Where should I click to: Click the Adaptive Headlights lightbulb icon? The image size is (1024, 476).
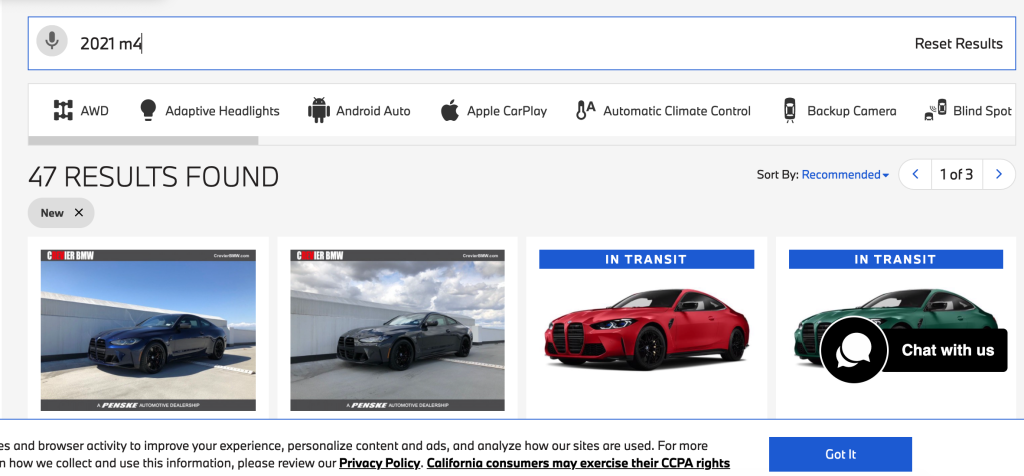point(148,110)
